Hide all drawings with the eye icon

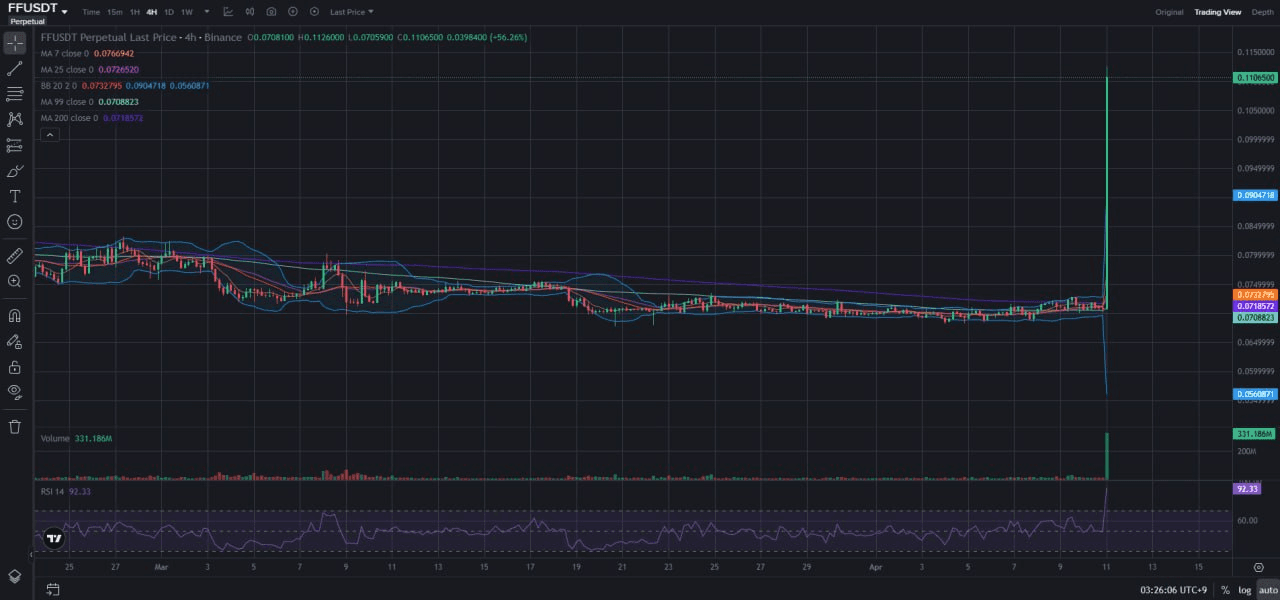tap(15, 392)
